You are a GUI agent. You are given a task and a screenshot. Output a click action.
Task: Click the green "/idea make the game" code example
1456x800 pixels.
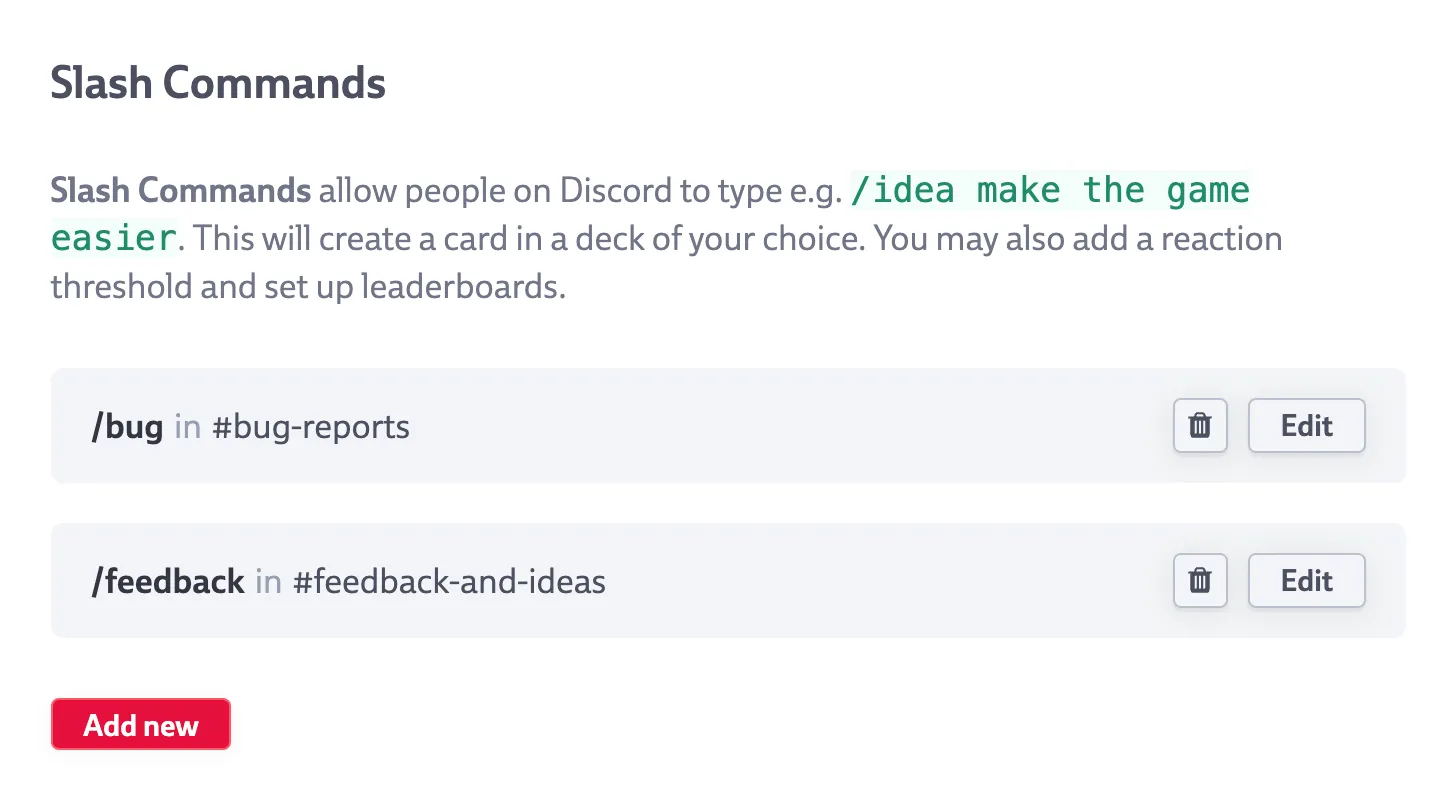pos(1049,190)
